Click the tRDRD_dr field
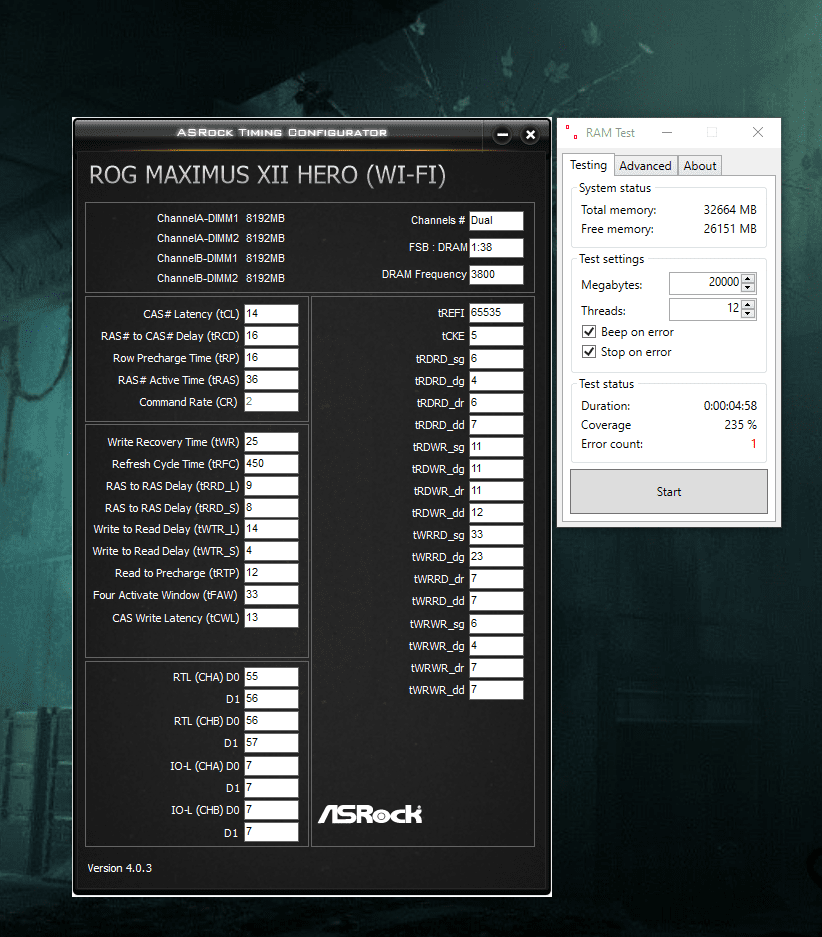 click(496, 403)
